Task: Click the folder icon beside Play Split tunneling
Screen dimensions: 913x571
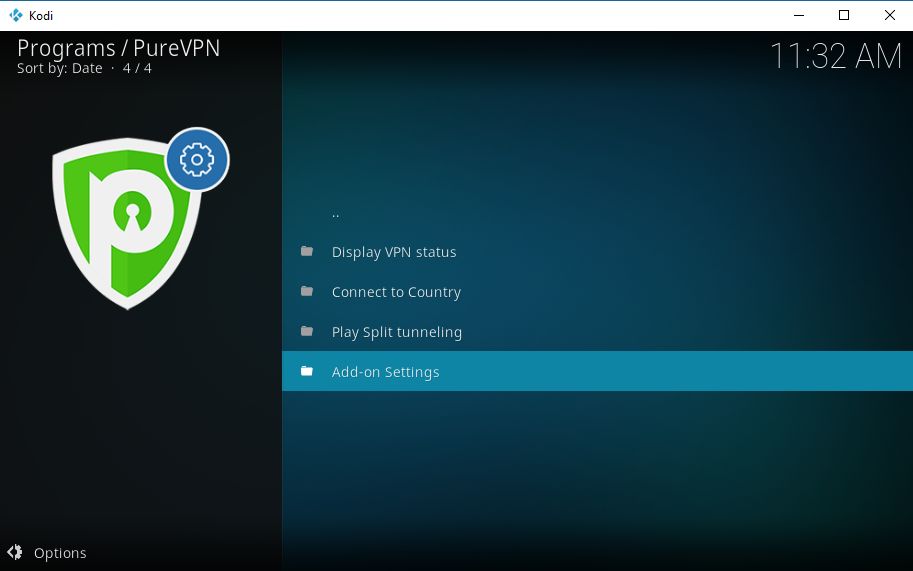Action: pos(307,331)
